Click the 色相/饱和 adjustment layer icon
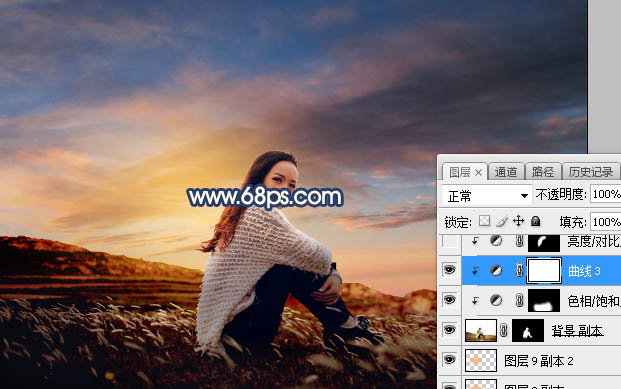Screen dimensions: 621x389 point(496,300)
